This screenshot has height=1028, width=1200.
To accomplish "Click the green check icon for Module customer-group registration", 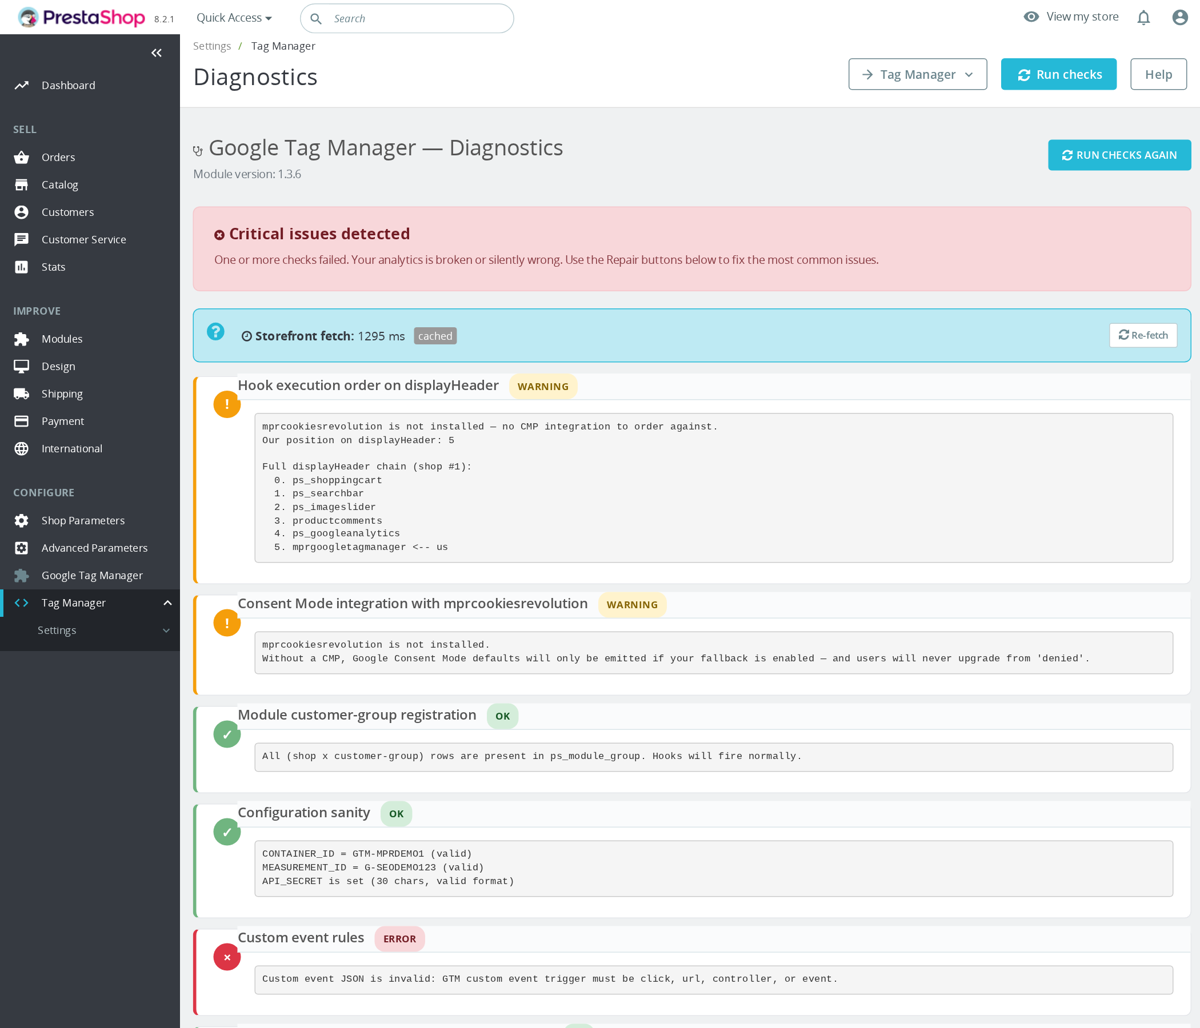I will click(x=227, y=734).
